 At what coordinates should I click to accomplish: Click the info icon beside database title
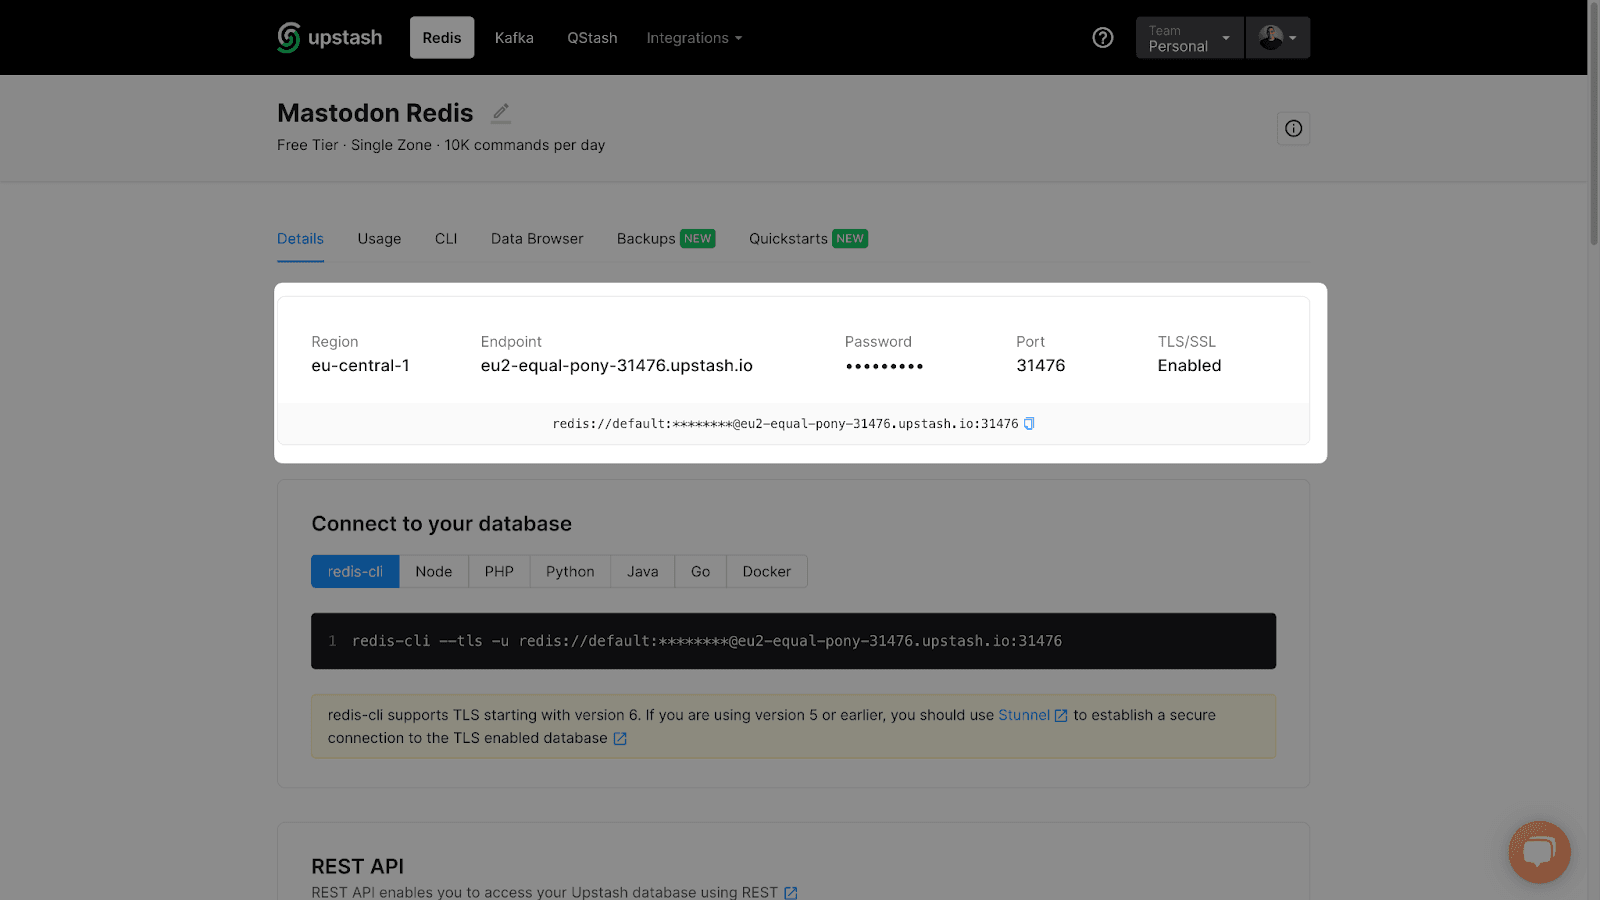pyautogui.click(x=1293, y=128)
